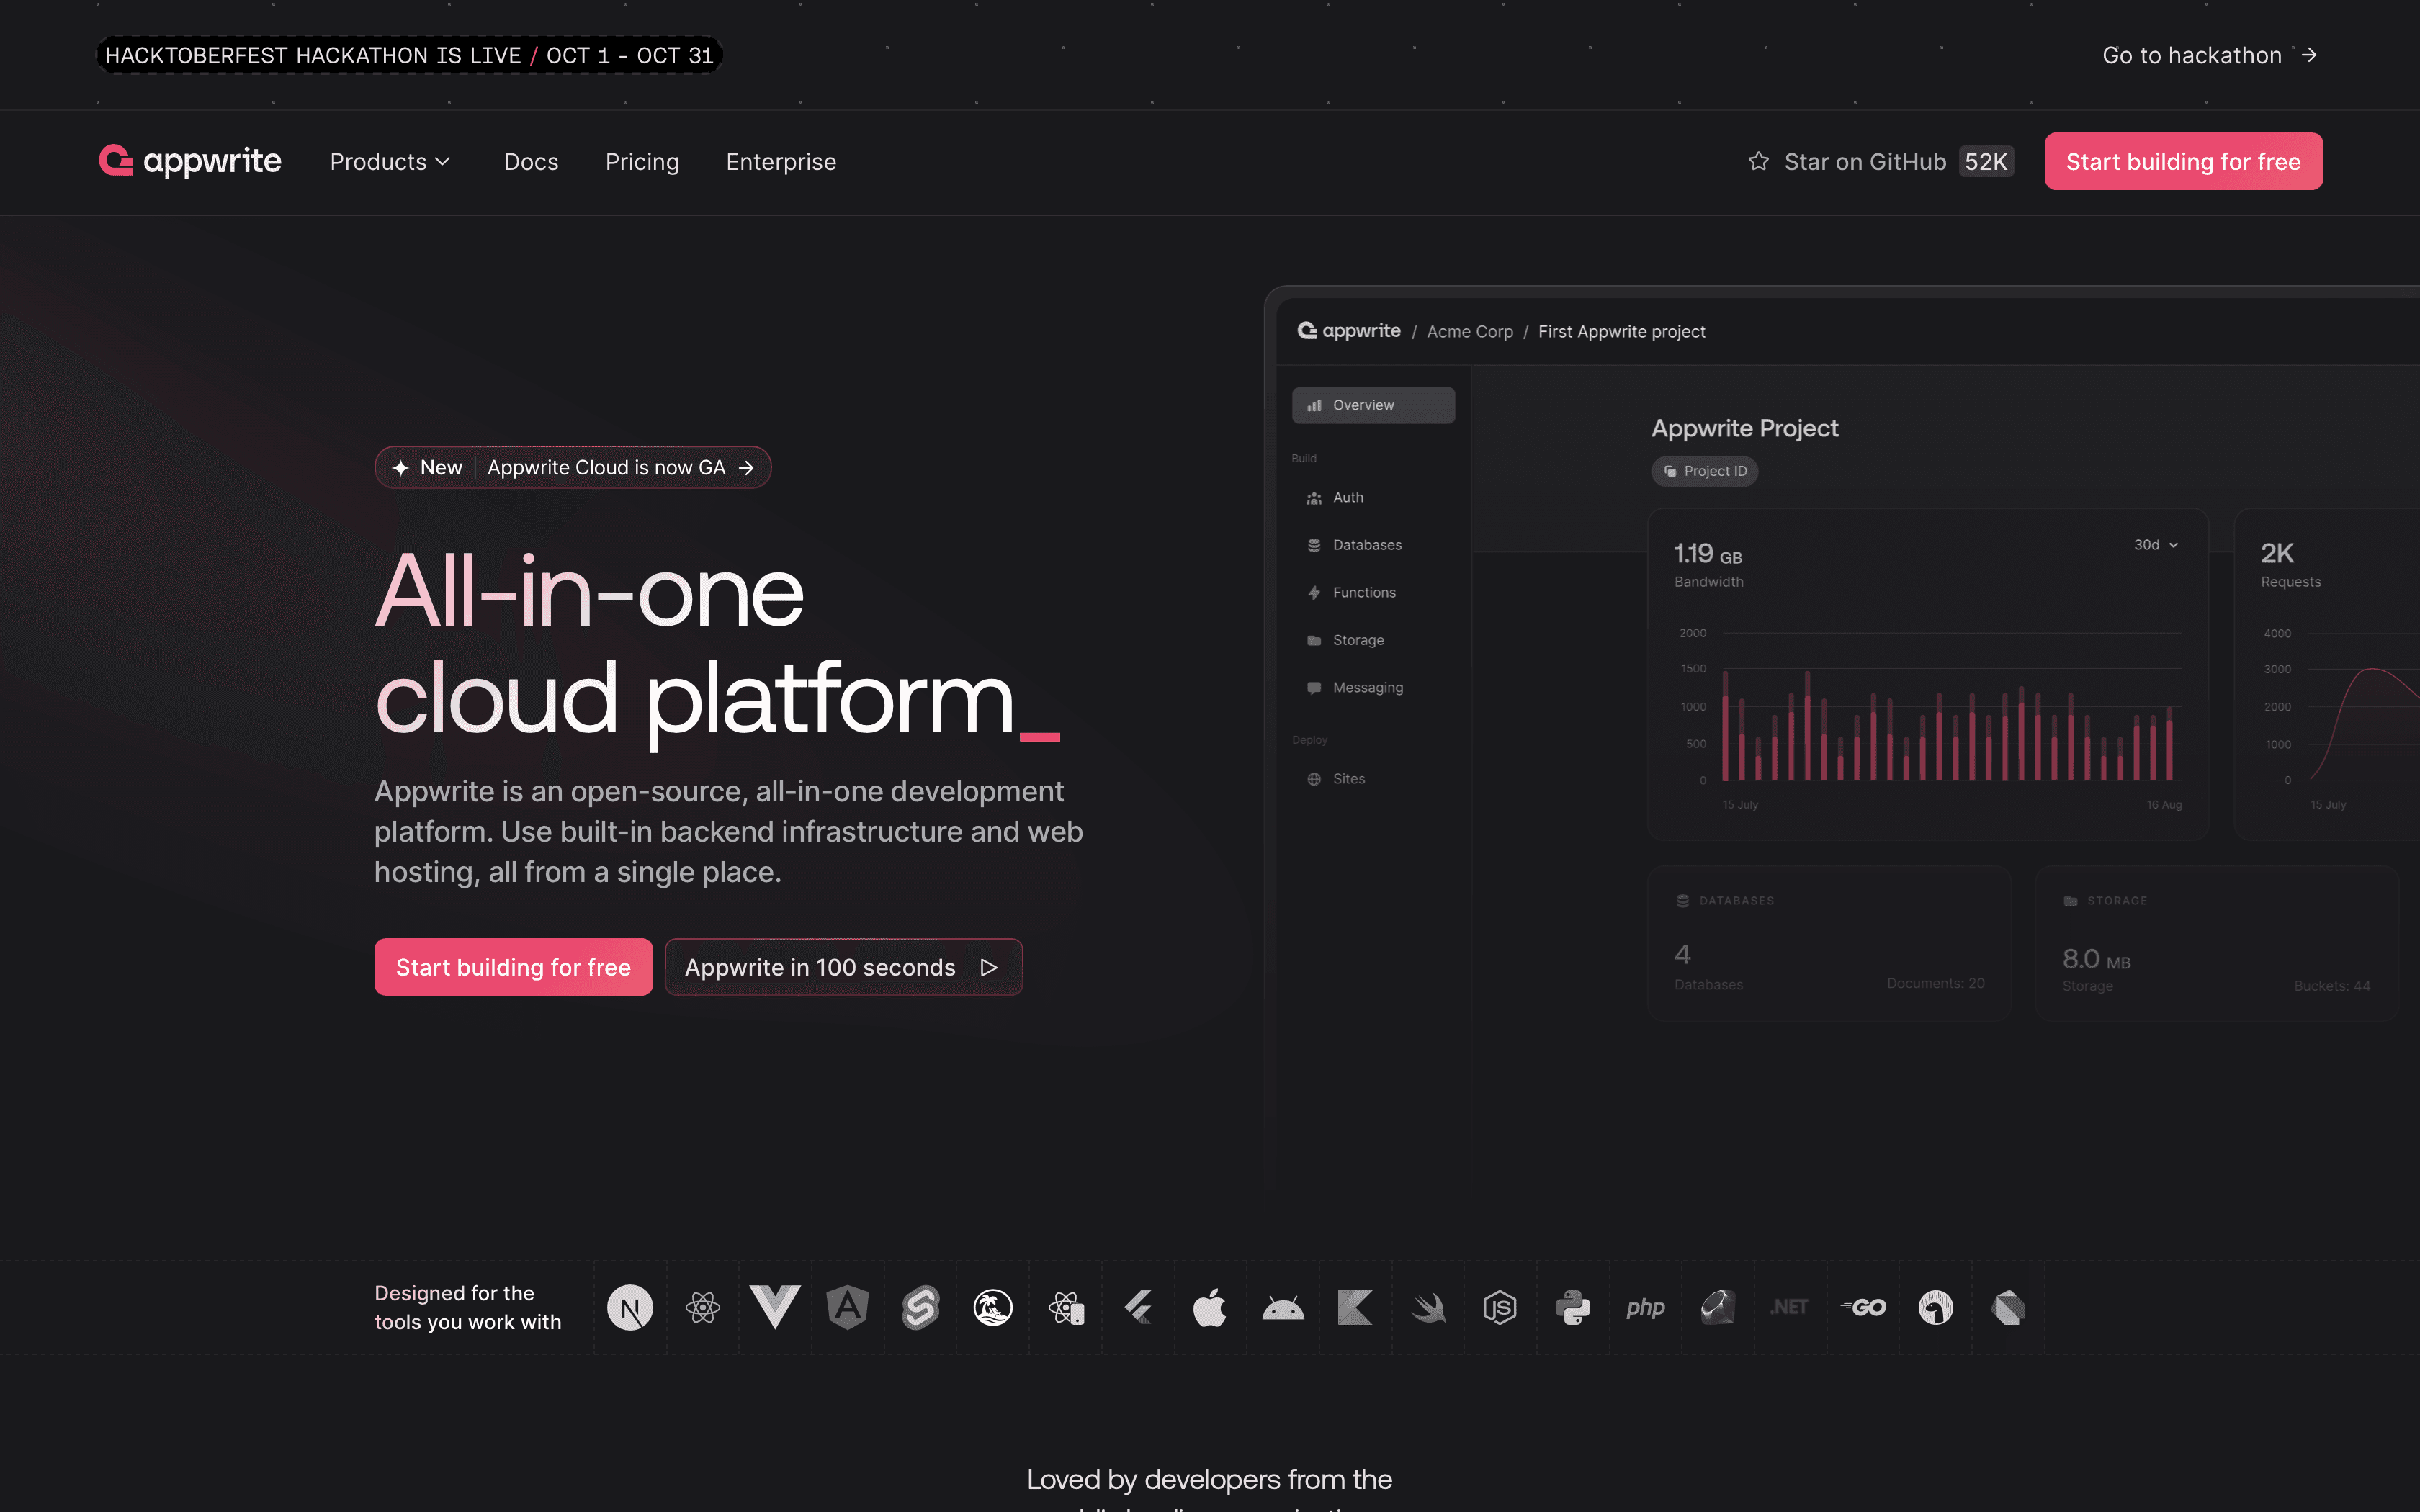
Task: Click the Databases stats card showing 4
Action: pyautogui.click(x=1829, y=943)
